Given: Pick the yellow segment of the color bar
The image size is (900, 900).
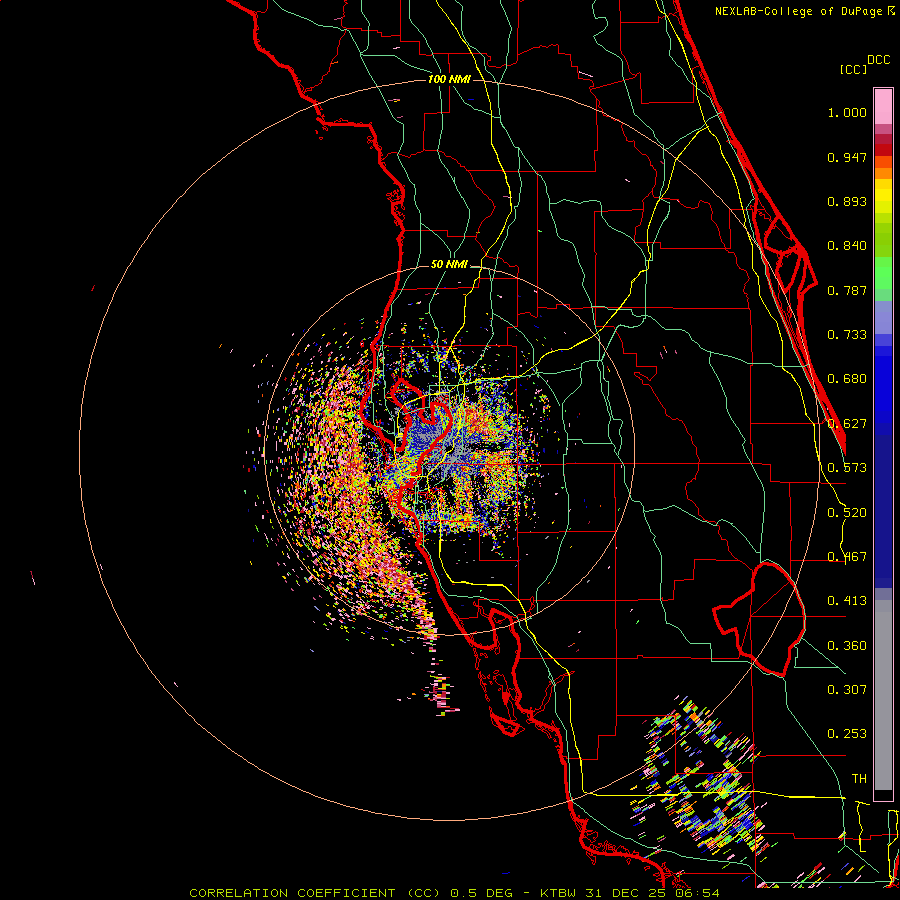Looking at the screenshot, I should pos(883,196).
